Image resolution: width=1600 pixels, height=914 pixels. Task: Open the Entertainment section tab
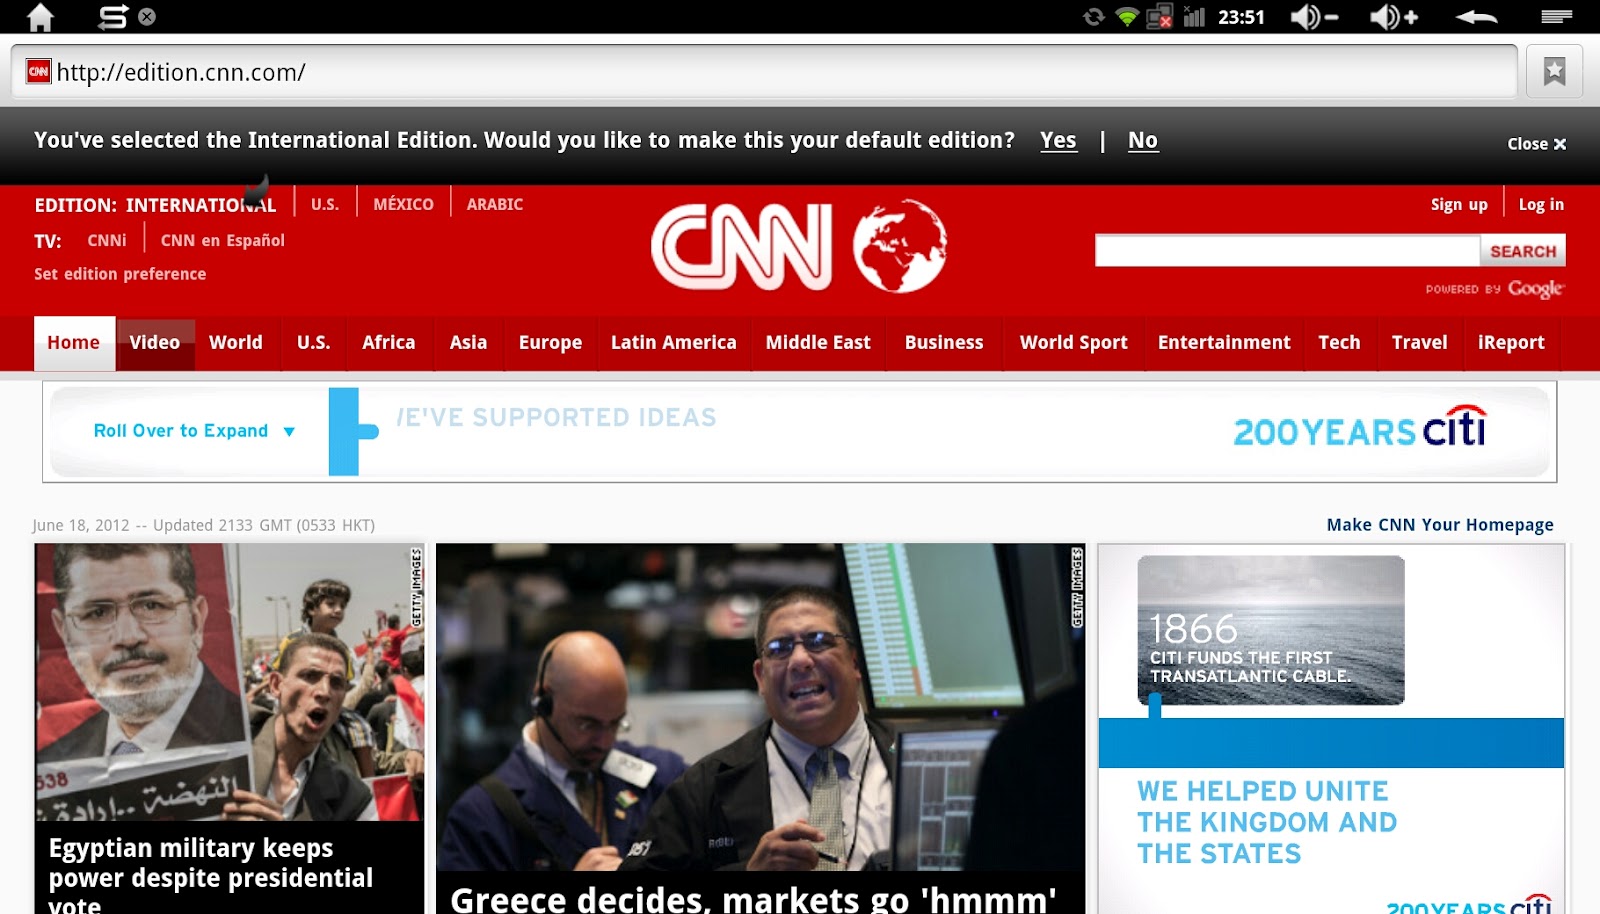1224,343
